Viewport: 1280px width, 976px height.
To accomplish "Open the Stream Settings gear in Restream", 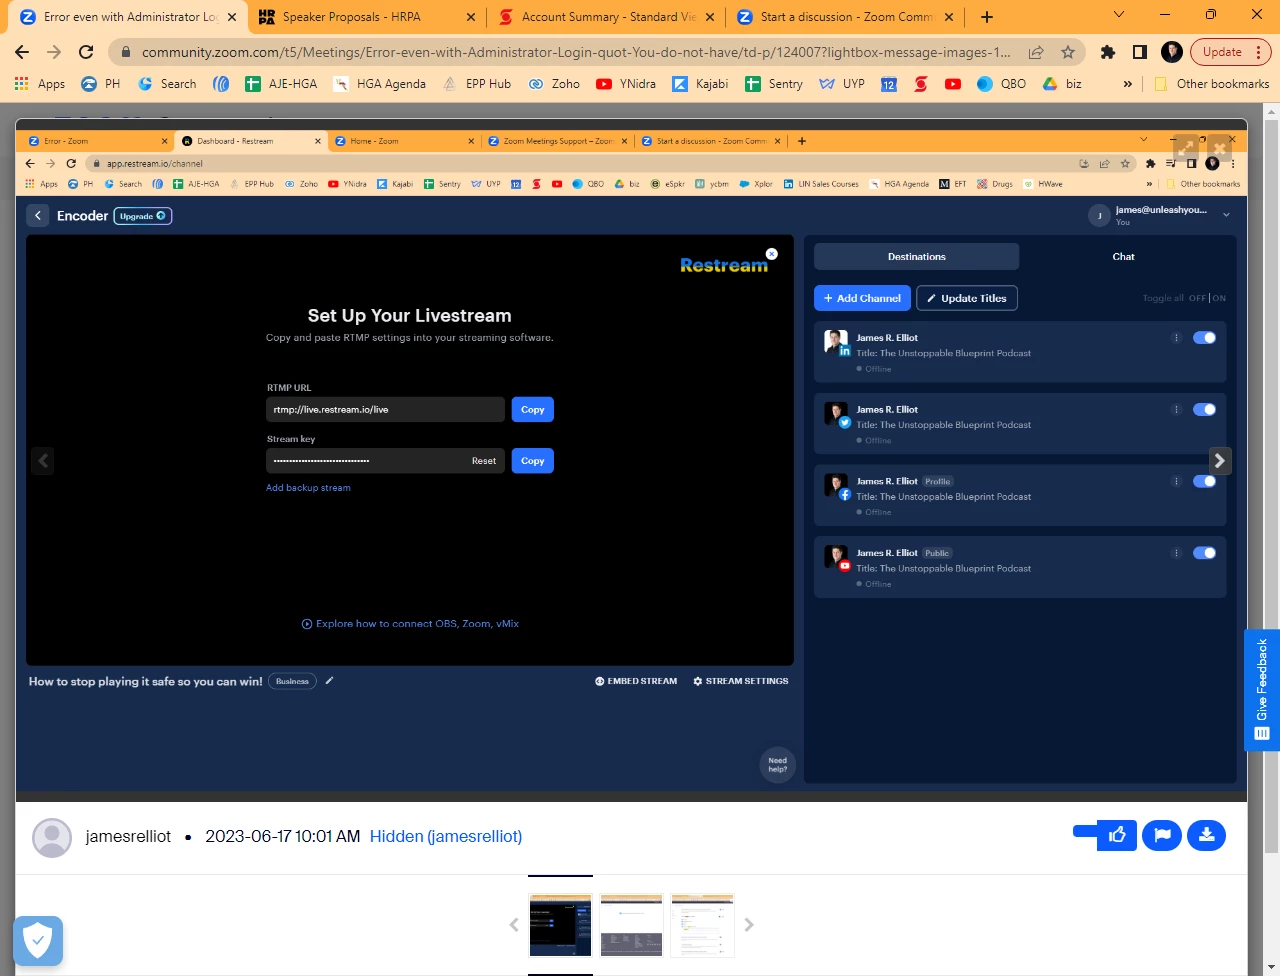I will (x=741, y=681).
